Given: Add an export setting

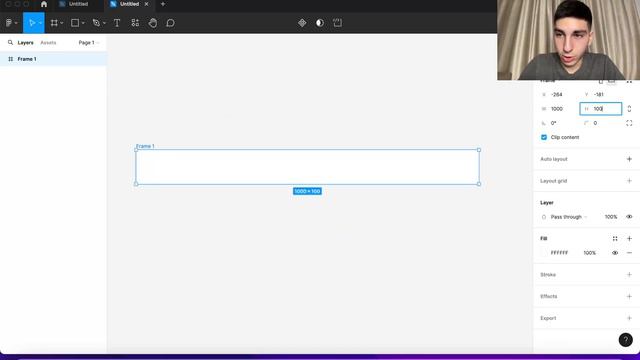Looking at the screenshot, I should (x=629, y=318).
